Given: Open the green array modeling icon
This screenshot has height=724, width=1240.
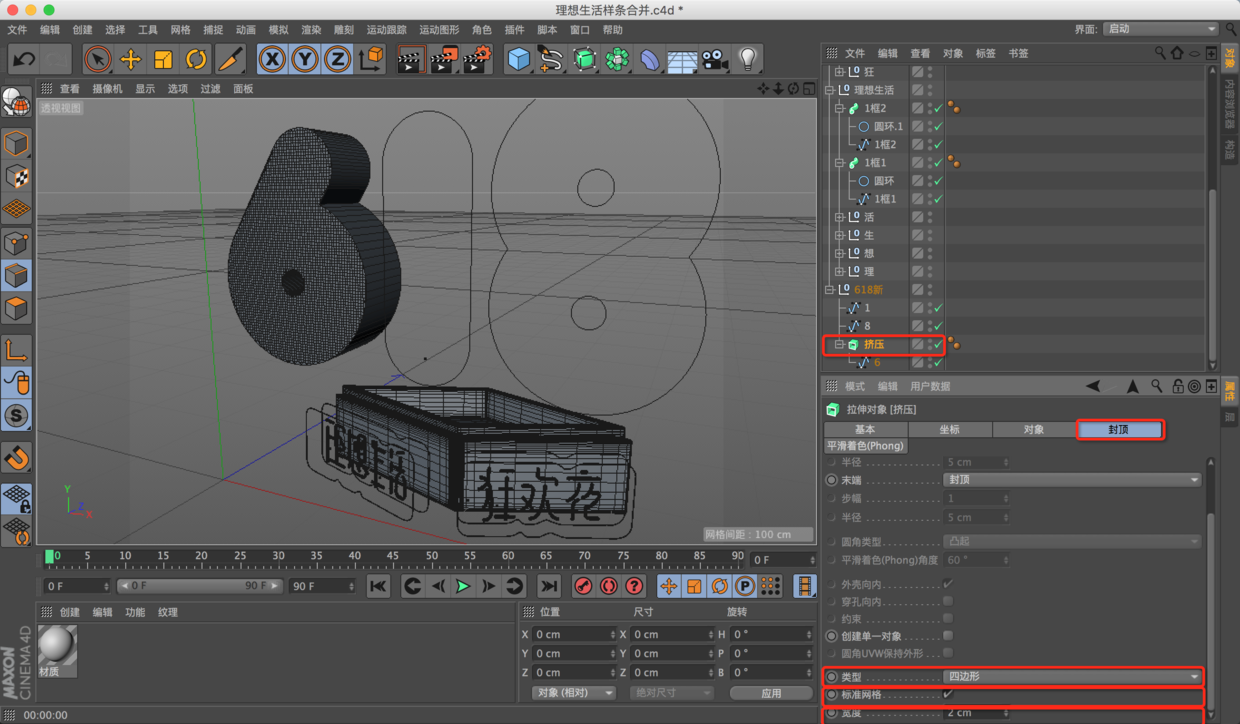Looking at the screenshot, I should (x=617, y=59).
